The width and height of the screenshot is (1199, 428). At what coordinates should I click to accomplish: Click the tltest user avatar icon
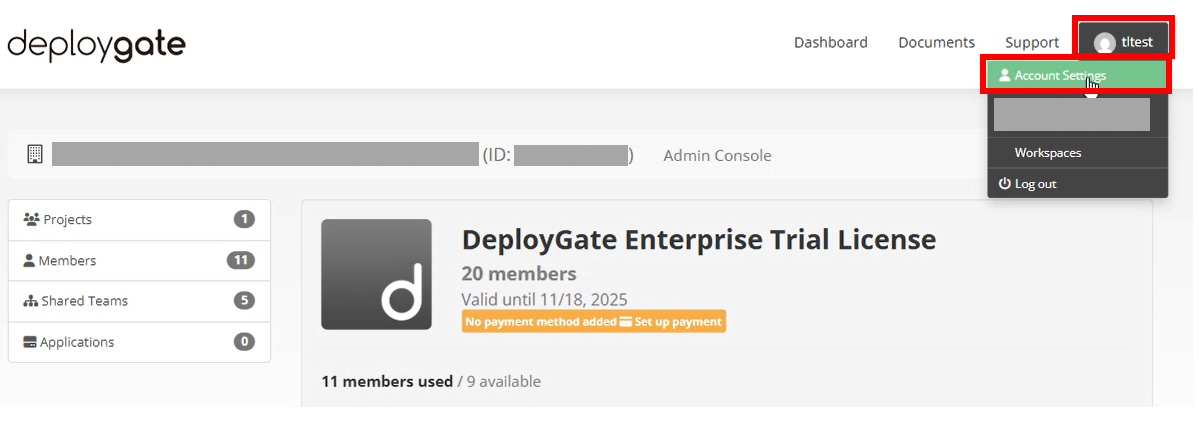pyautogui.click(x=1104, y=43)
